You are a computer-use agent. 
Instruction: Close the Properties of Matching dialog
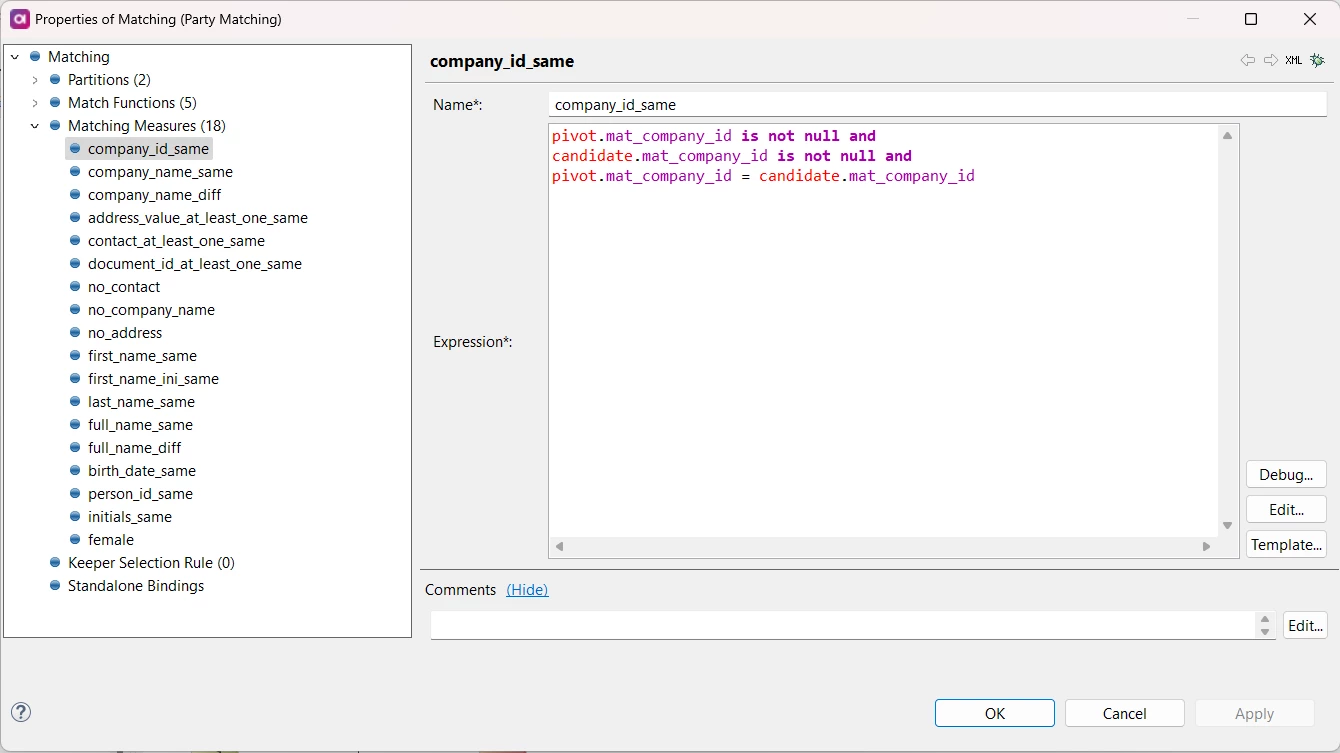1310,19
